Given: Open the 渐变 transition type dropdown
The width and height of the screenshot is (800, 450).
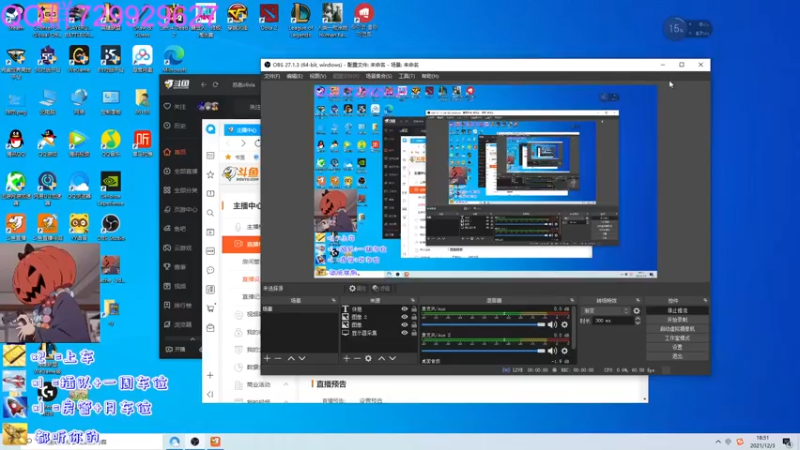Looking at the screenshot, I should pyautogui.click(x=606, y=311).
